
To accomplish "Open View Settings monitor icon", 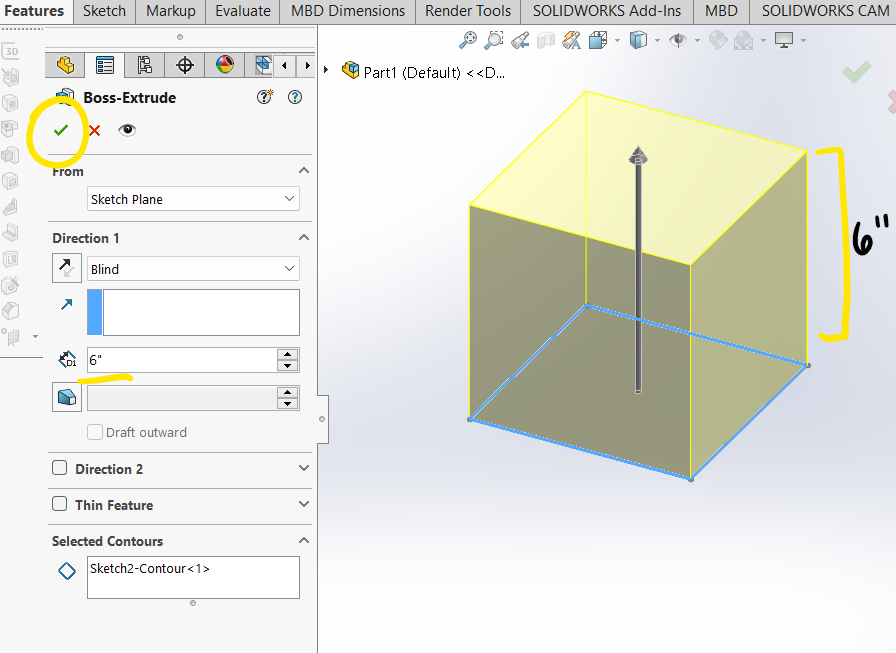I will pos(783,40).
